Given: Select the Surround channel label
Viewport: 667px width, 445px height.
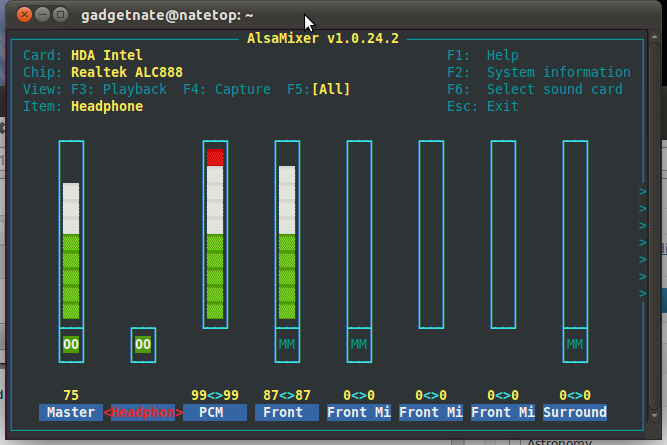Looking at the screenshot, I should [575, 412].
